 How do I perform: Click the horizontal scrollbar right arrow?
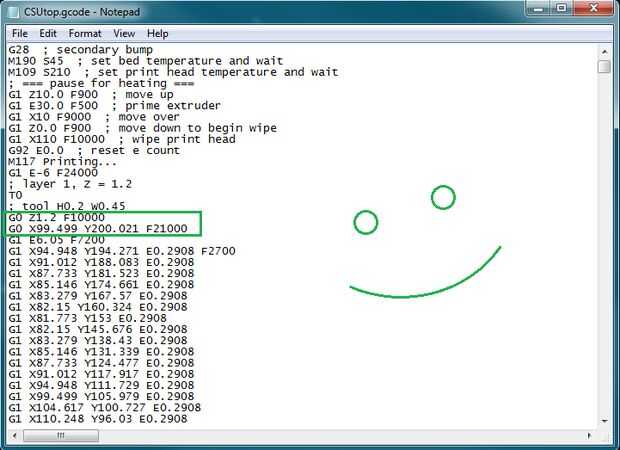(x=589, y=436)
